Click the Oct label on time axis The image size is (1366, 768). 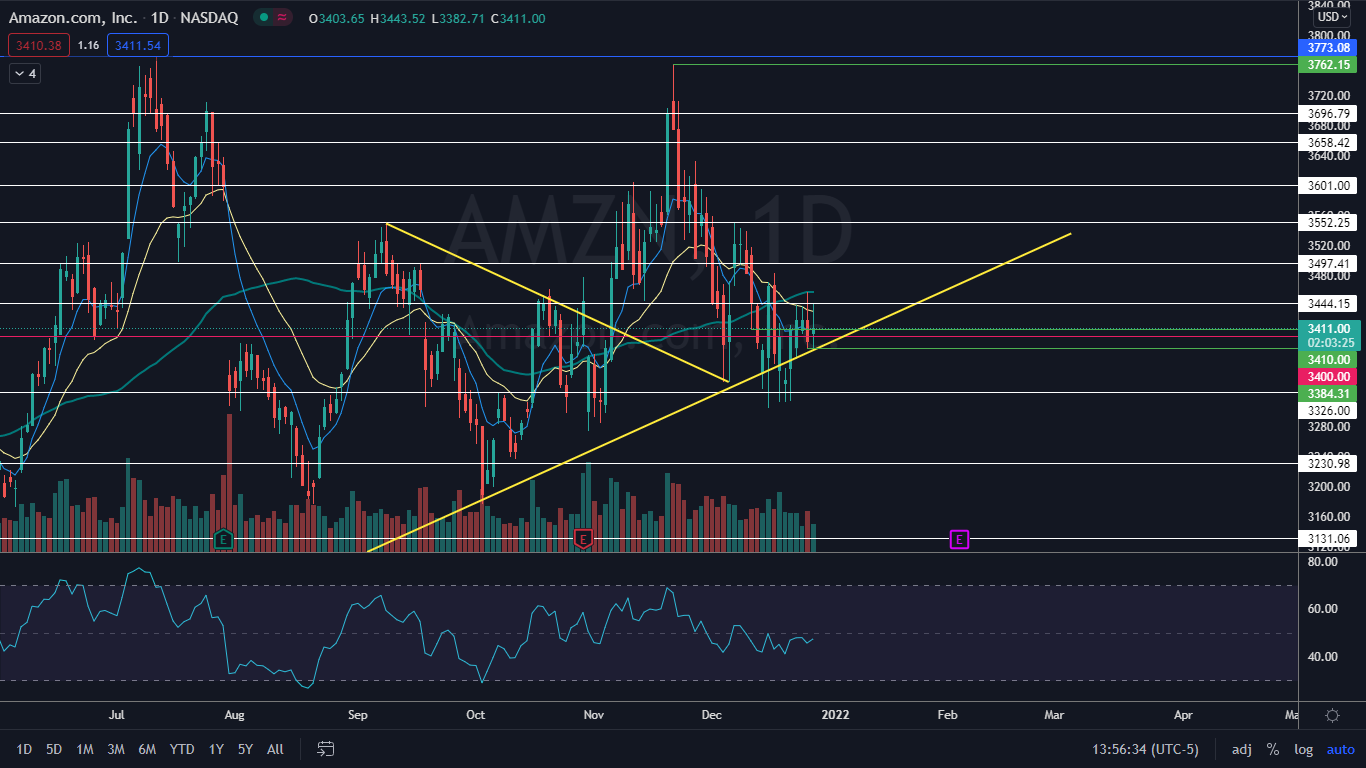tap(476, 716)
